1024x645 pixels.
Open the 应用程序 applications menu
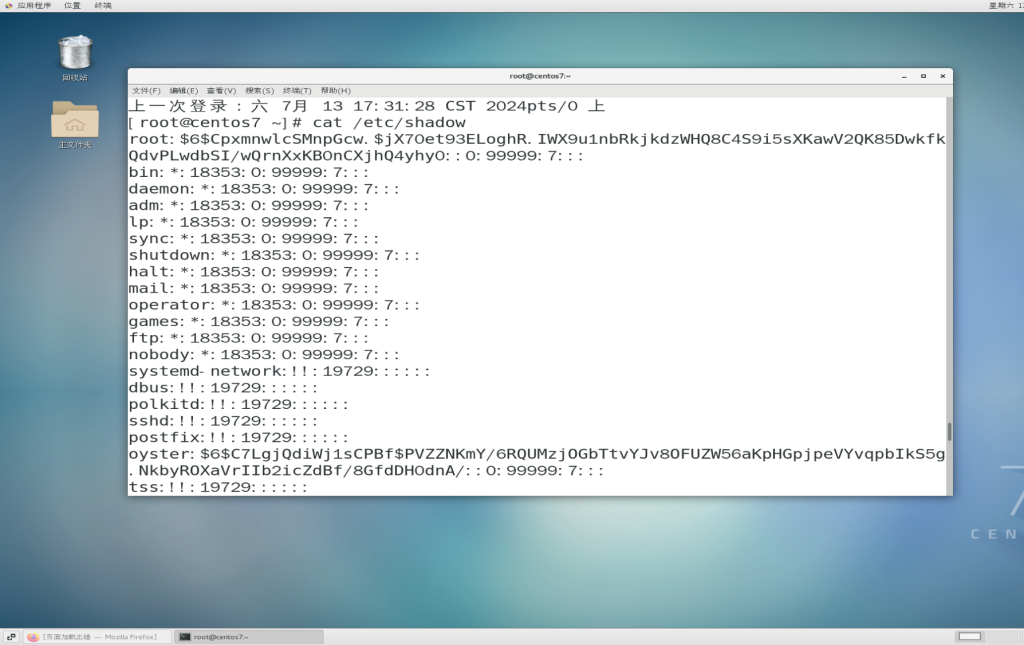click(x=33, y=6)
